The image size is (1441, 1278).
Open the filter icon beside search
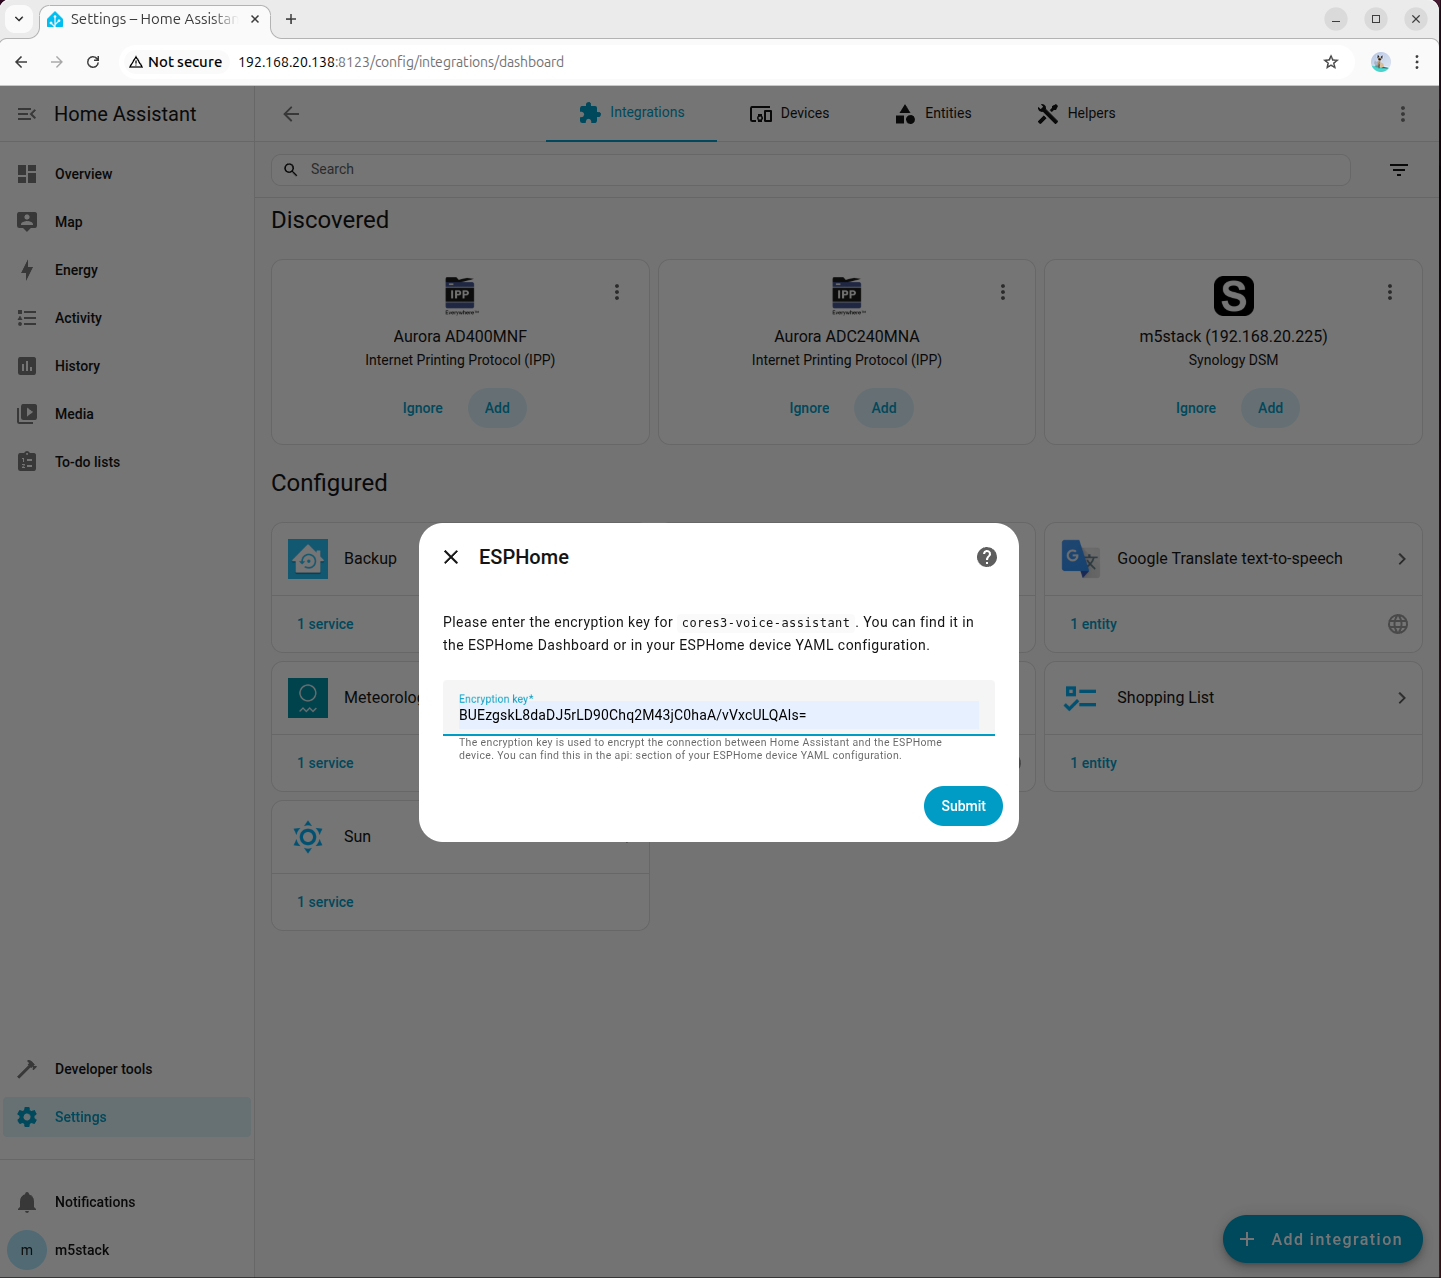point(1399,170)
